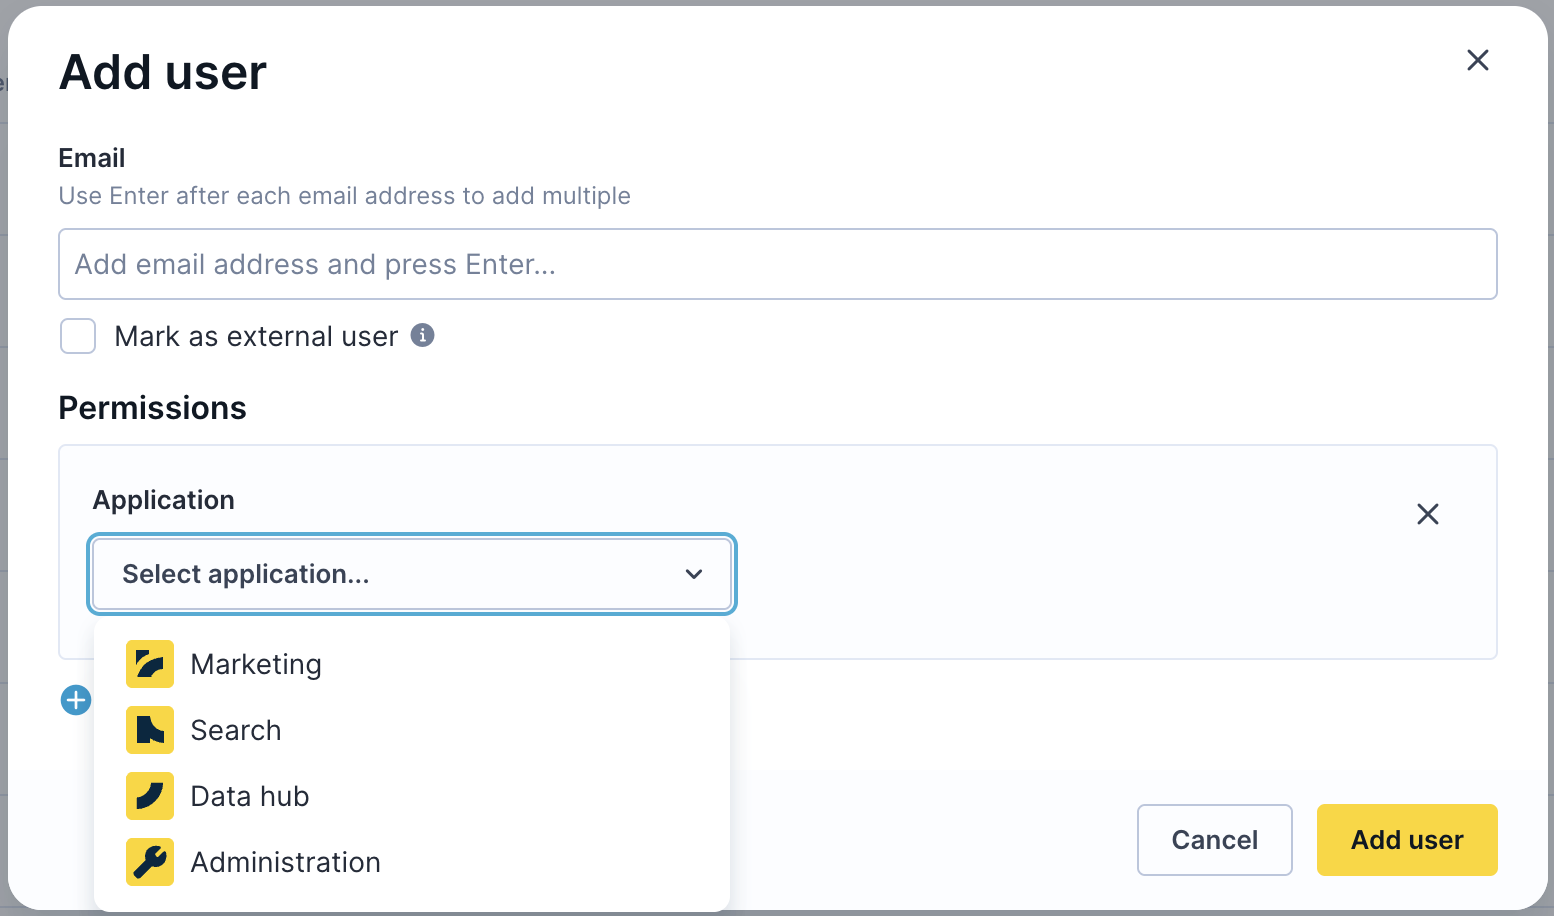Open the Select application dropdown
The image size is (1554, 916).
point(412,574)
